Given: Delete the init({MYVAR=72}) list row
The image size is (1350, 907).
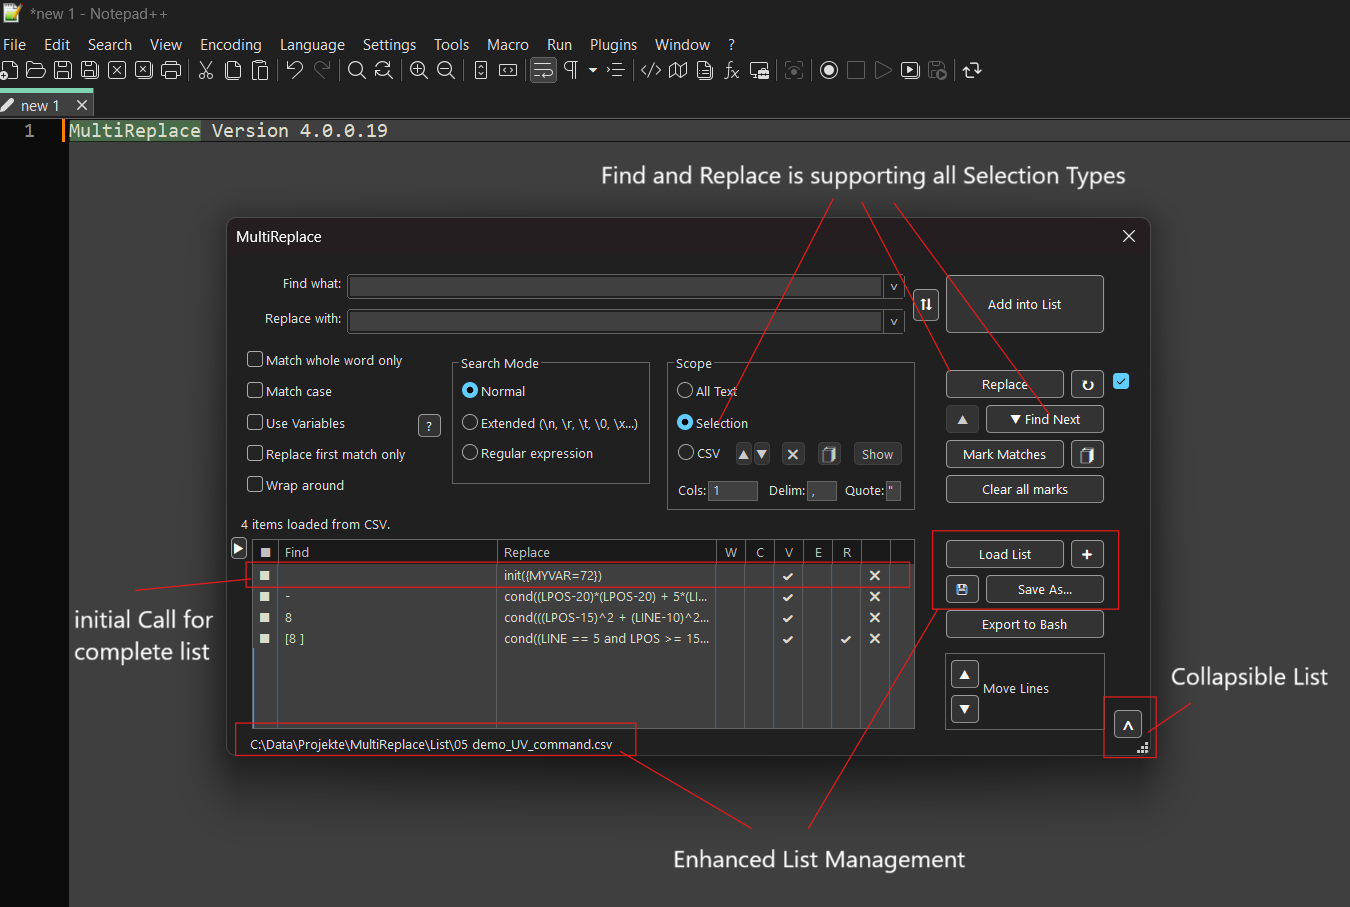Looking at the screenshot, I should [875, 576].
